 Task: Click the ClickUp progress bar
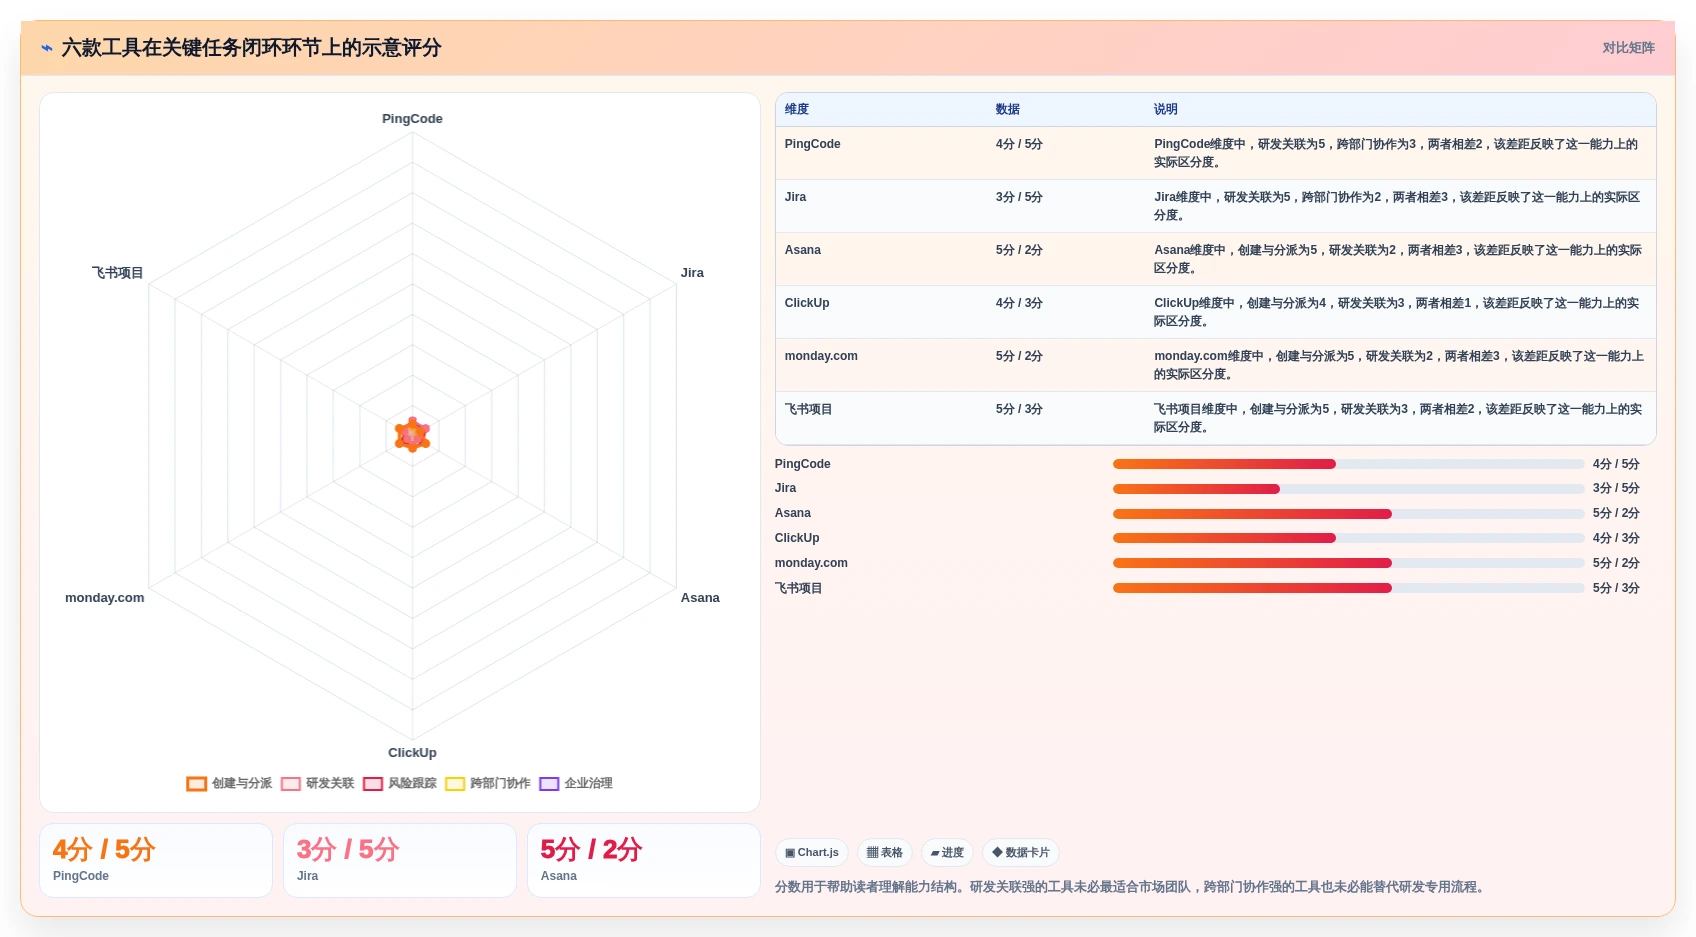1348,538
